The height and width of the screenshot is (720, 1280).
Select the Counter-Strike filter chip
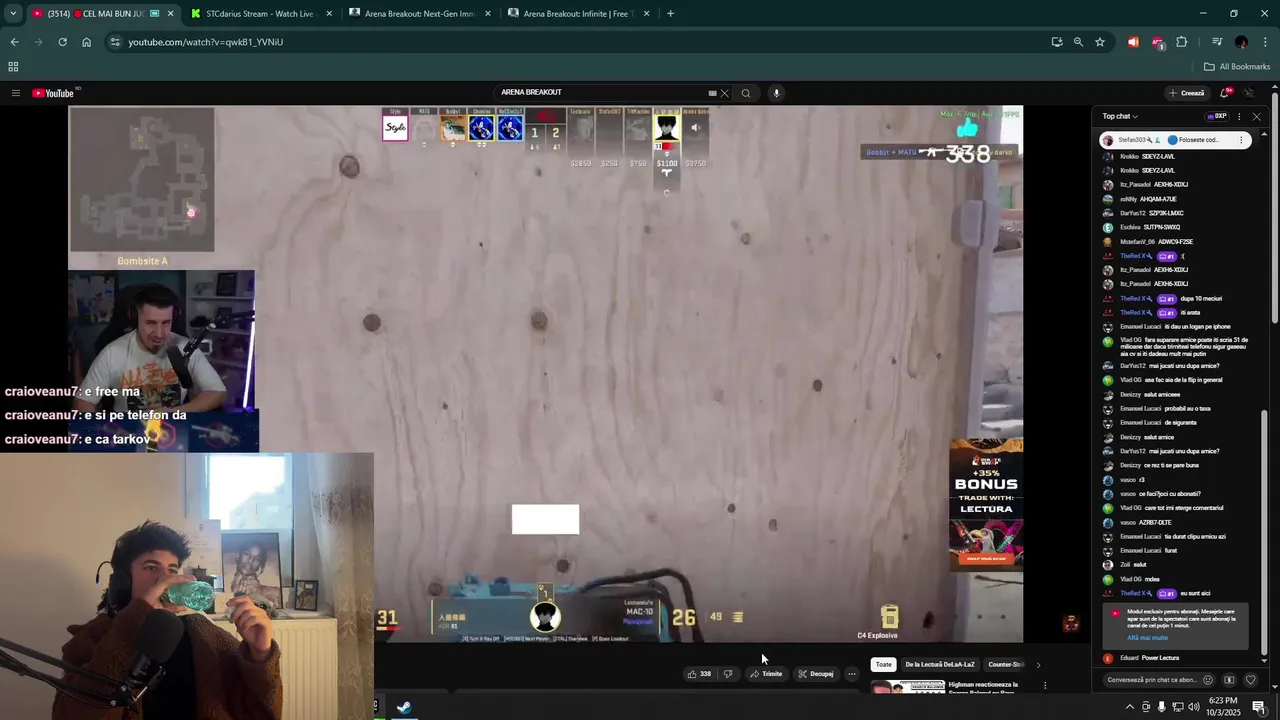tap(1006, 664)
